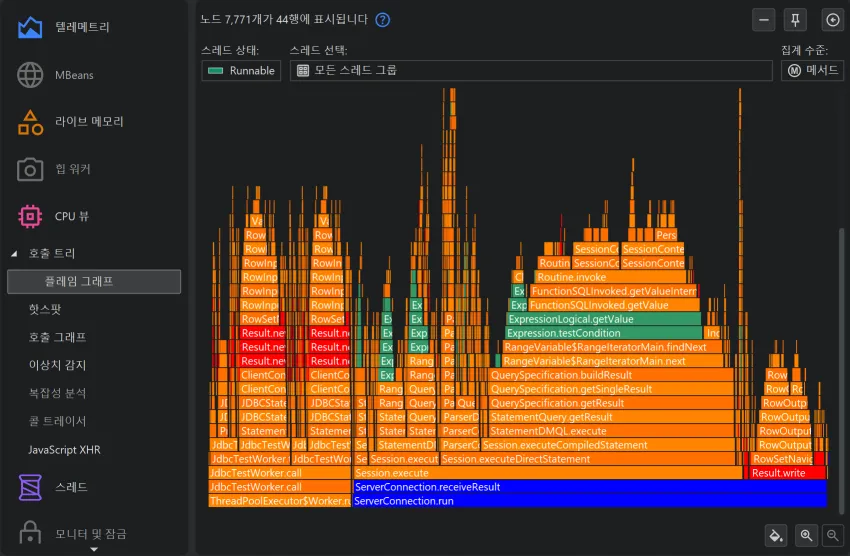
Task: Click the 텔레메트리 label
Action: [82, 27]
